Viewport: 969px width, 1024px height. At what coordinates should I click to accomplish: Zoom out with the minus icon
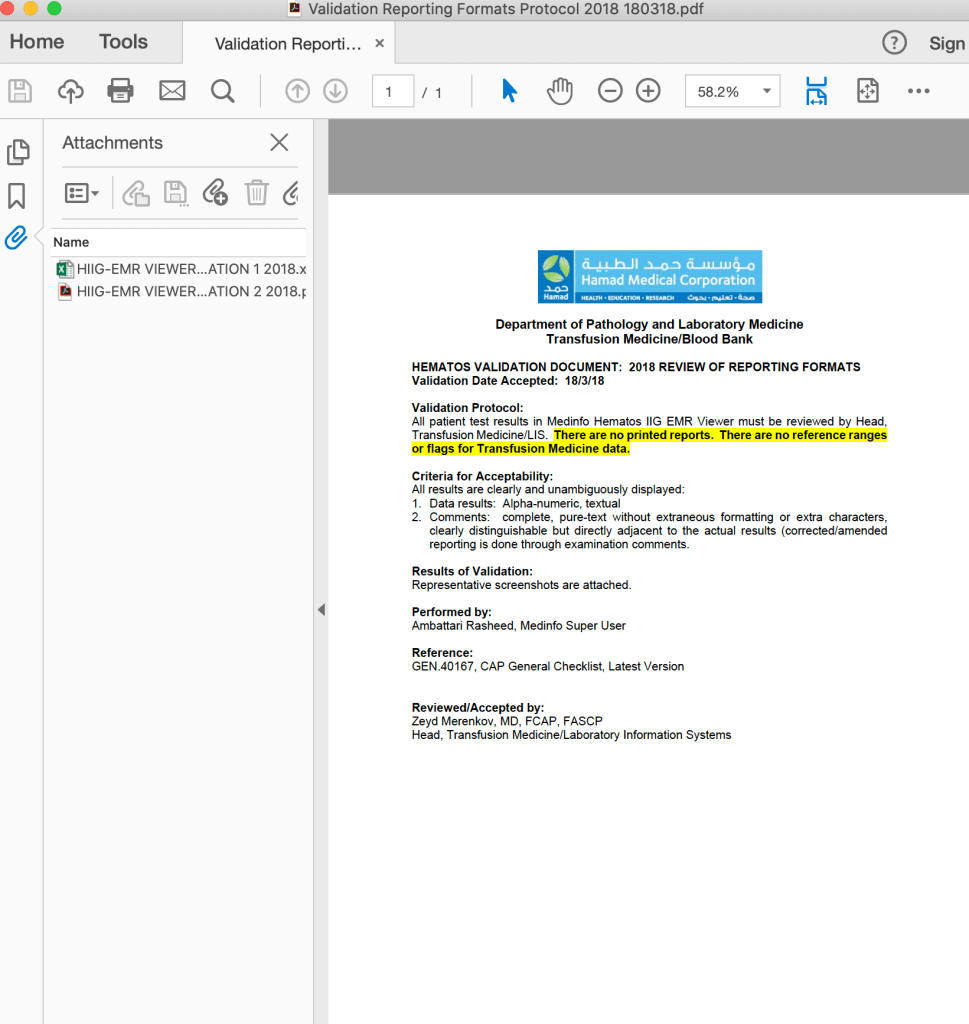point(610,91)
